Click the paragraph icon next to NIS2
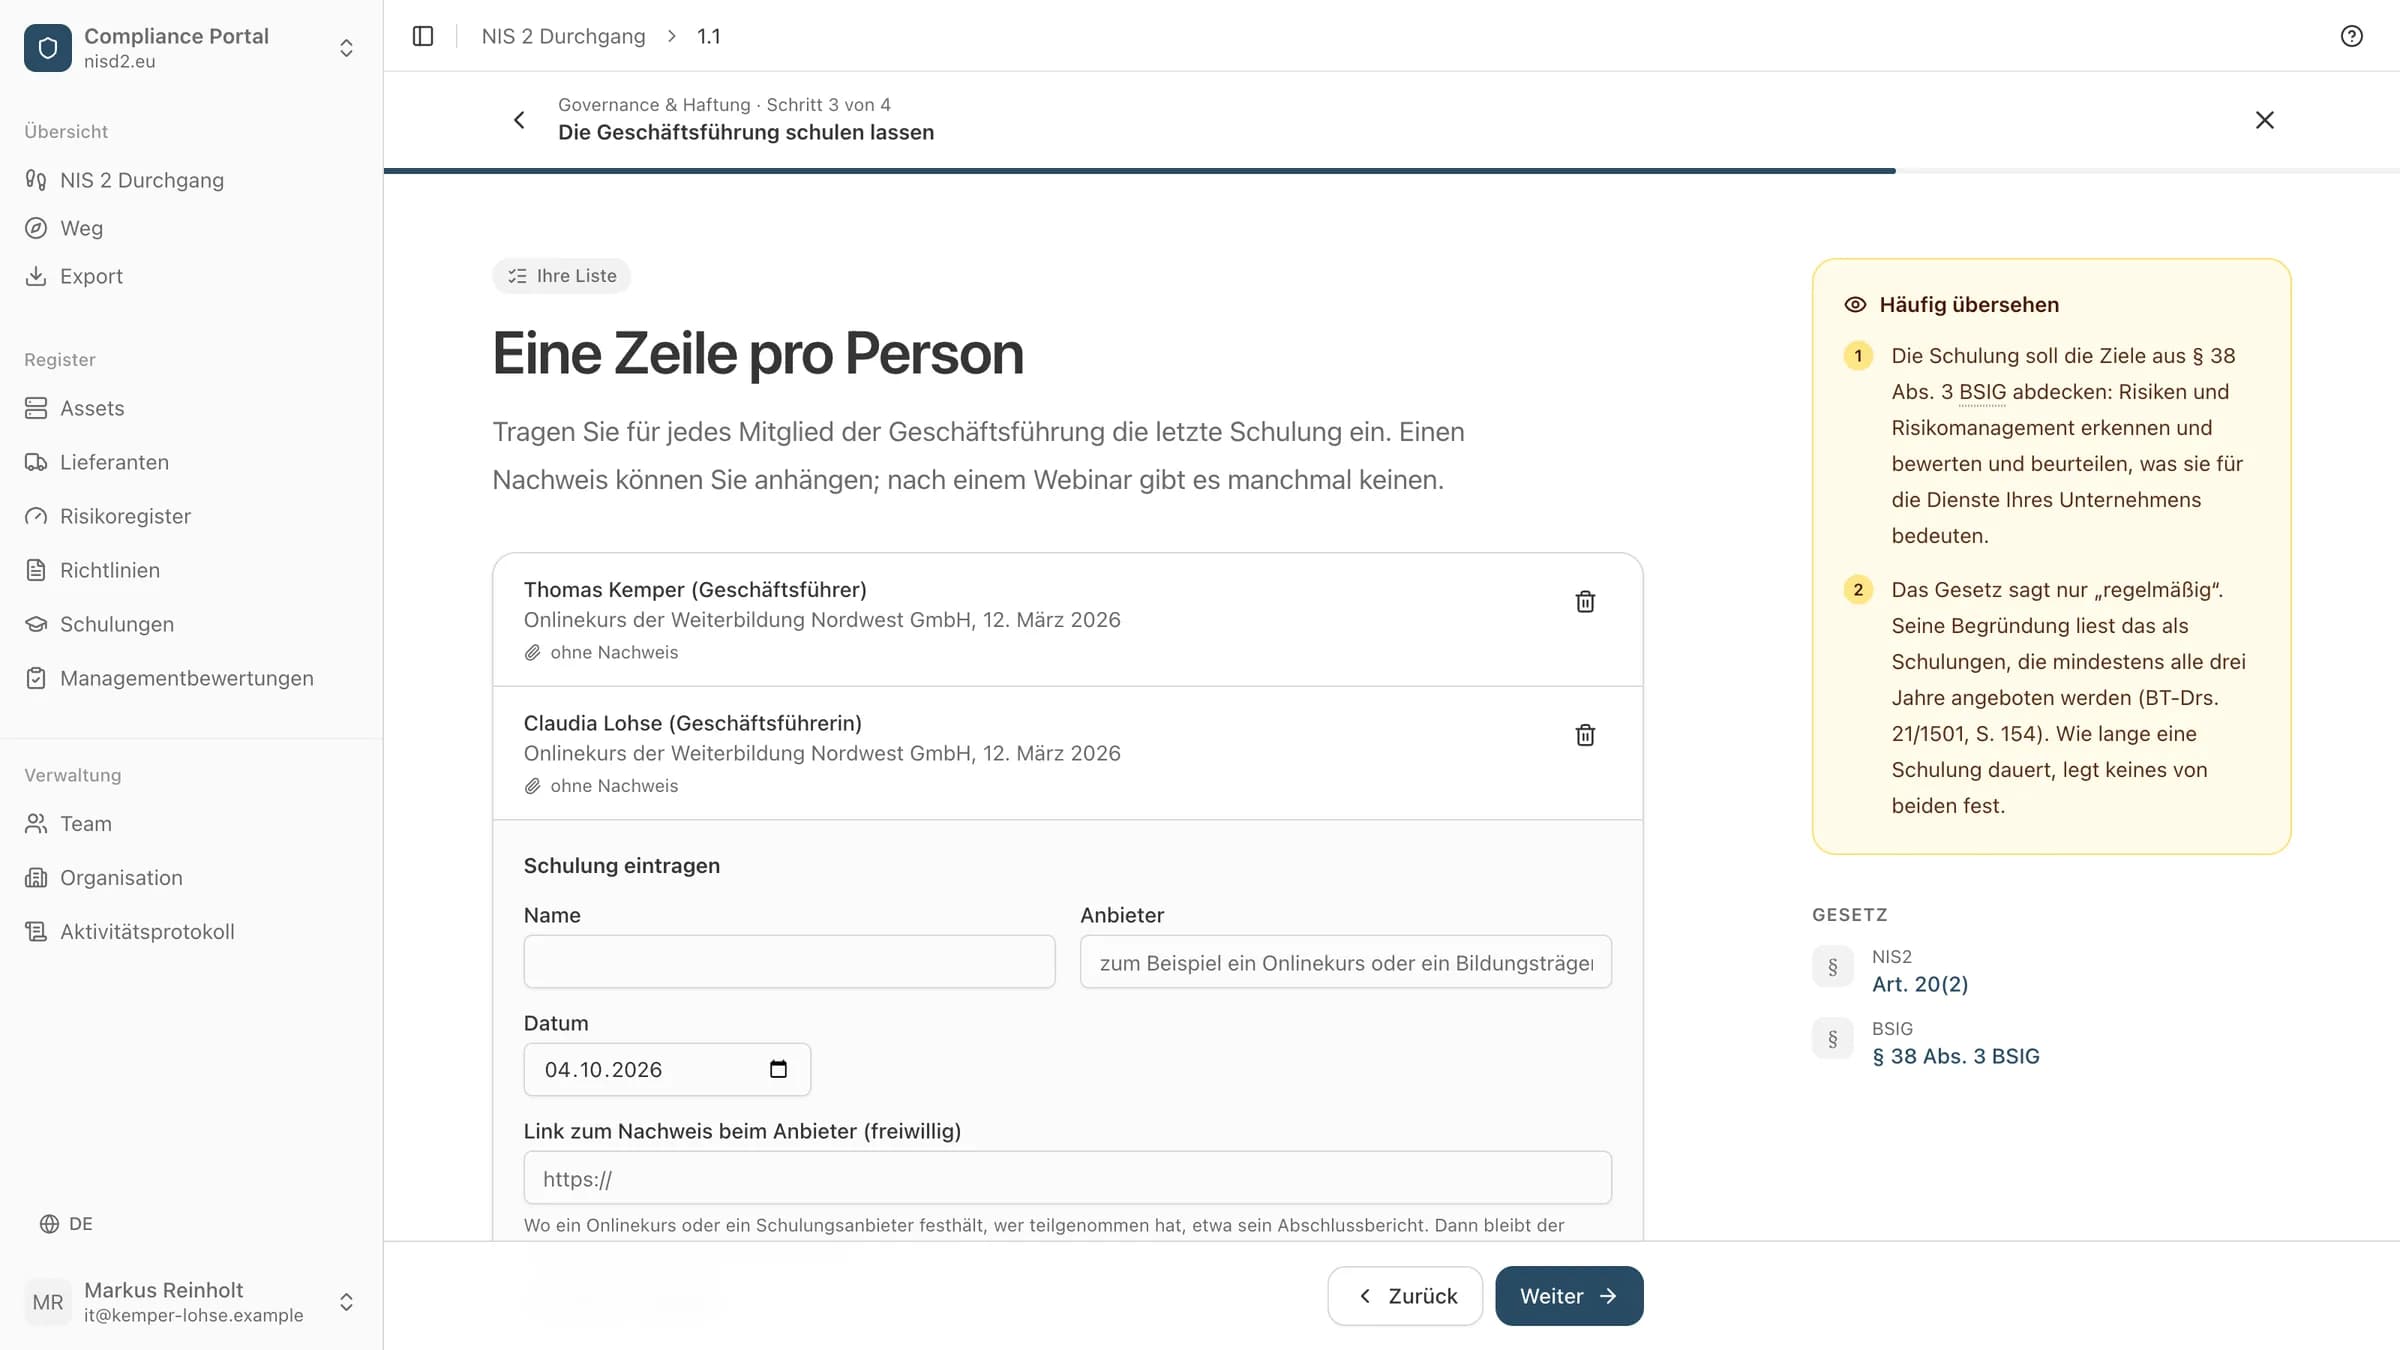 coord(1833,967)
